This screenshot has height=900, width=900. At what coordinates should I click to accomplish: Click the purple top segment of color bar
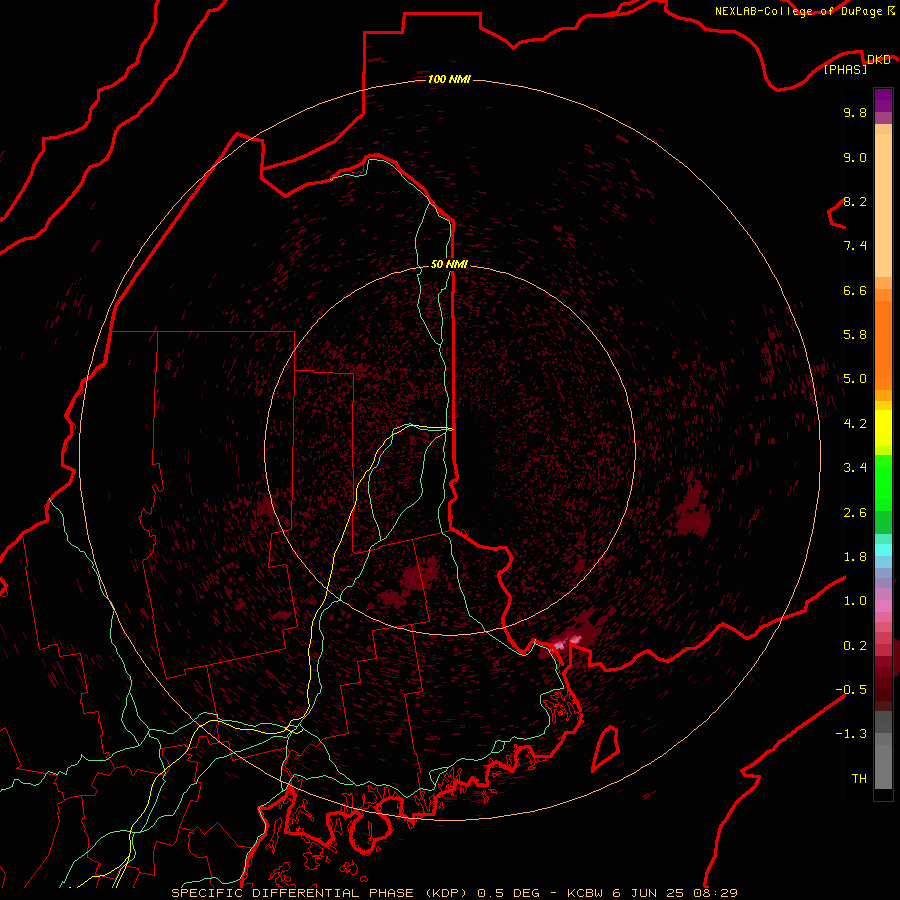pos(883,100)
